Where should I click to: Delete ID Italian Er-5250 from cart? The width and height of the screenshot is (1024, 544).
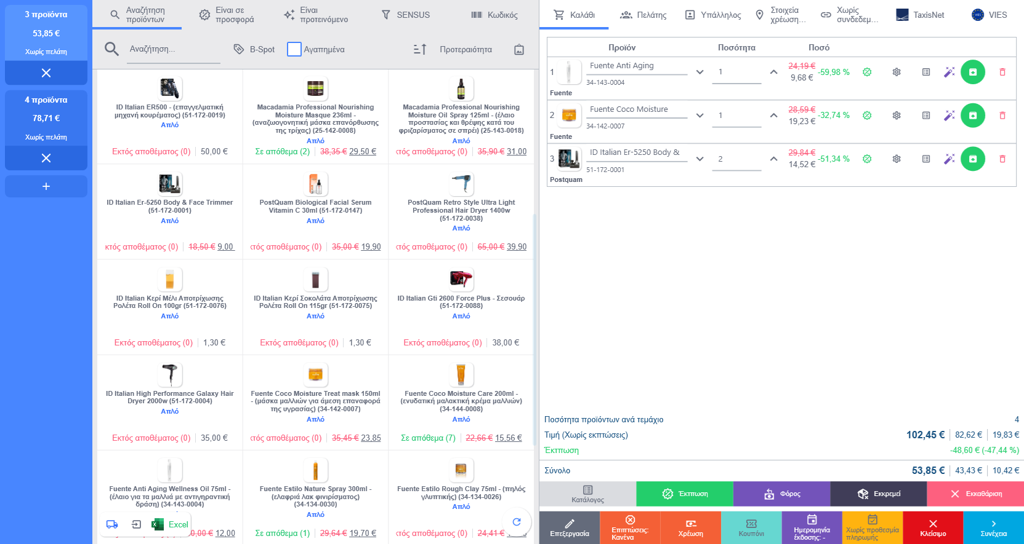(x=1002, y=159)
